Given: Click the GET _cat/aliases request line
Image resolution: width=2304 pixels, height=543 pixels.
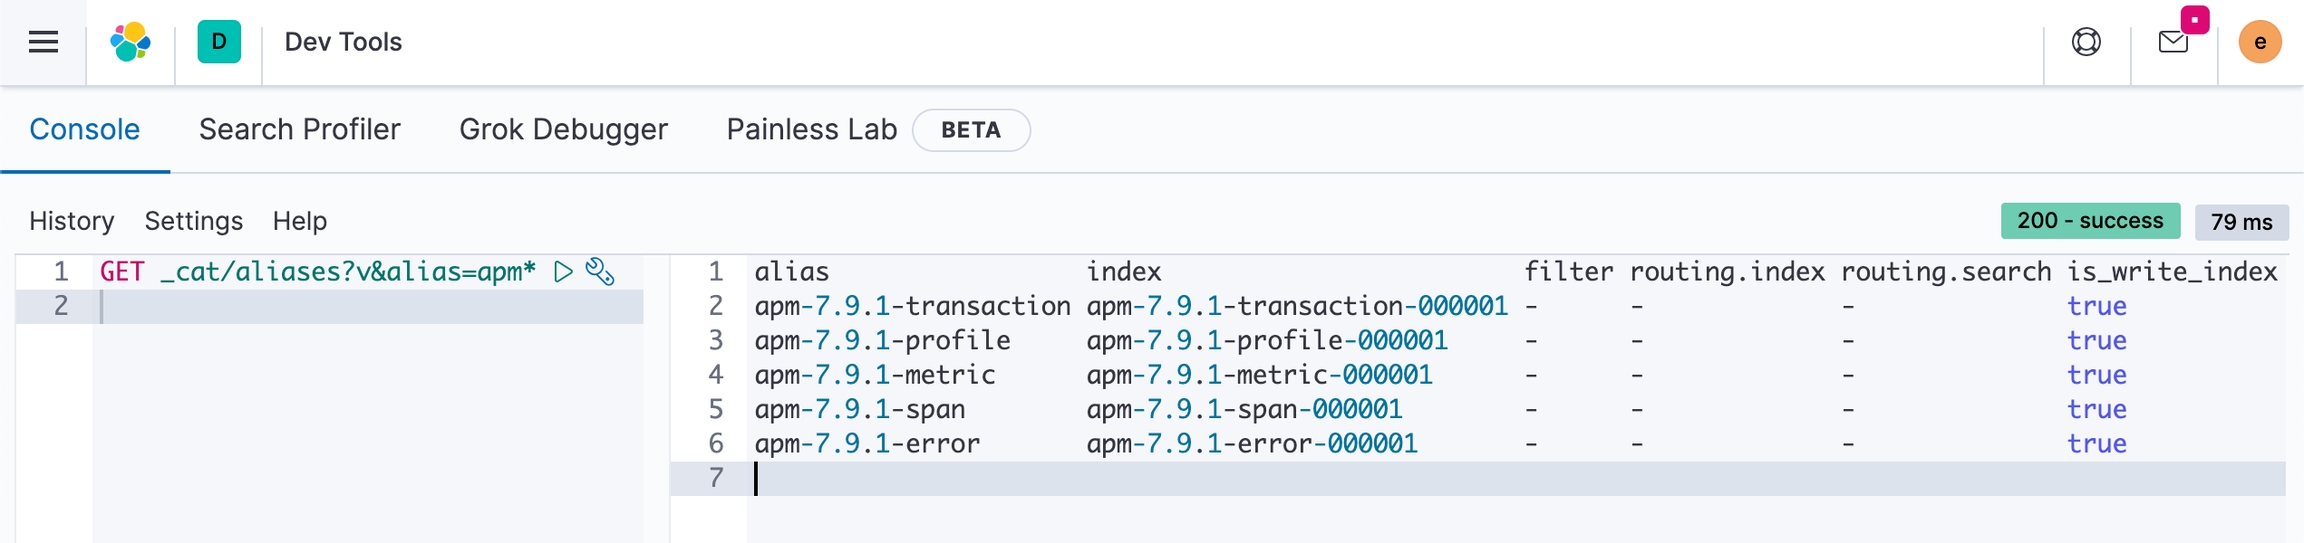Looking at the screenshot, I should click(317, 272).
